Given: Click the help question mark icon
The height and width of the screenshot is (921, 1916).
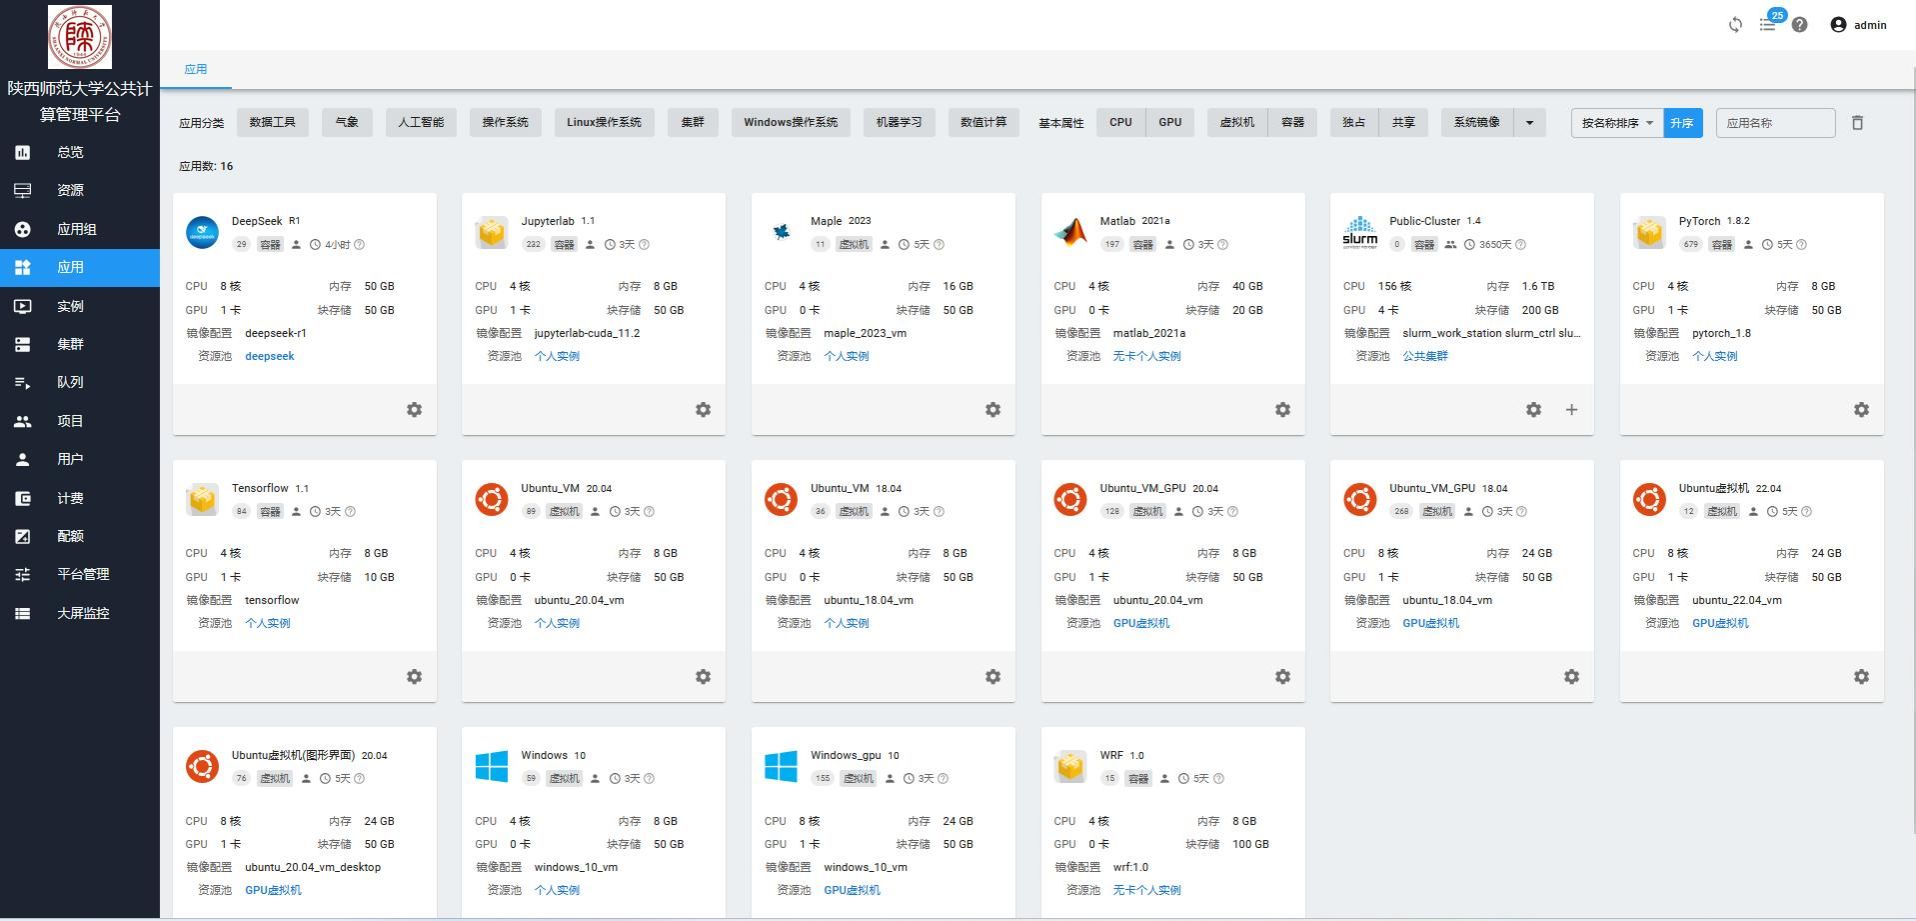Looking at the screenshot, I should pyautogui.click(x=1799, y=25).
